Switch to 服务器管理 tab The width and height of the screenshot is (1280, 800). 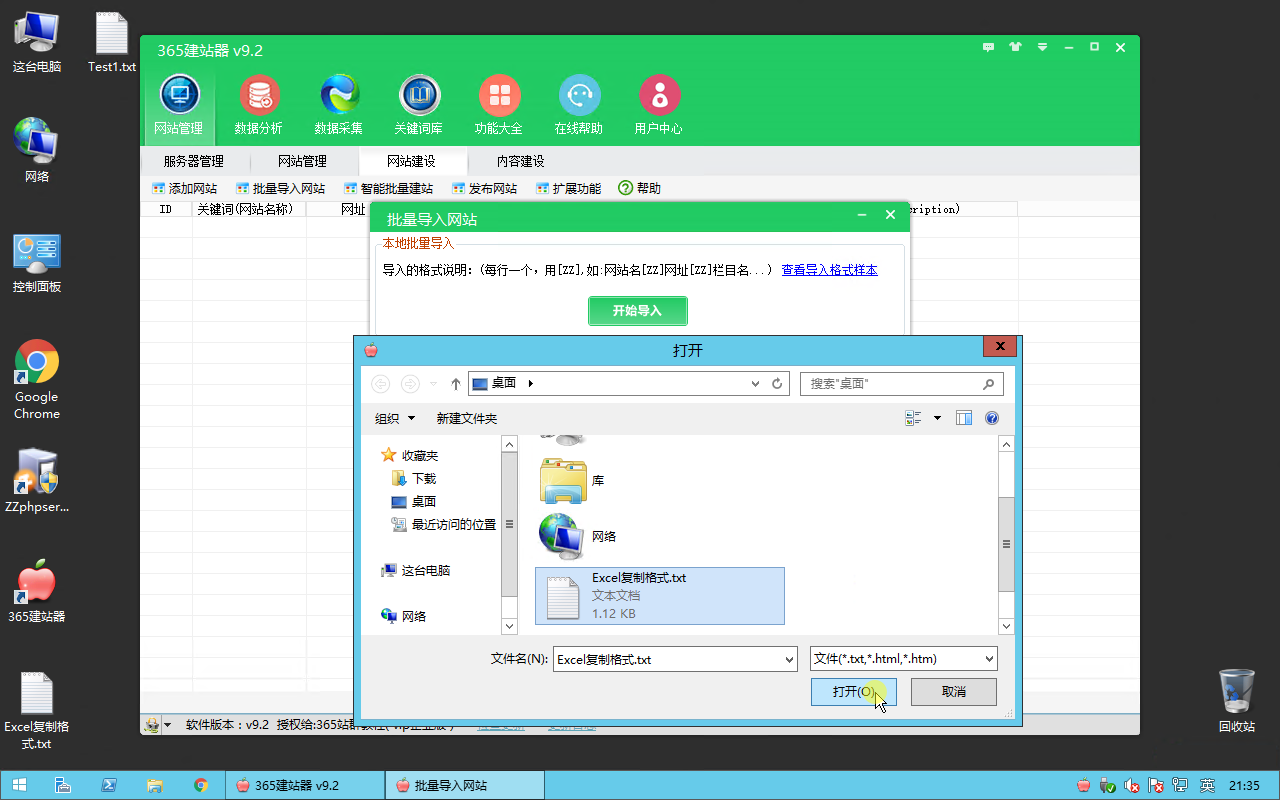pyautogui.click(x=194, y=161)
